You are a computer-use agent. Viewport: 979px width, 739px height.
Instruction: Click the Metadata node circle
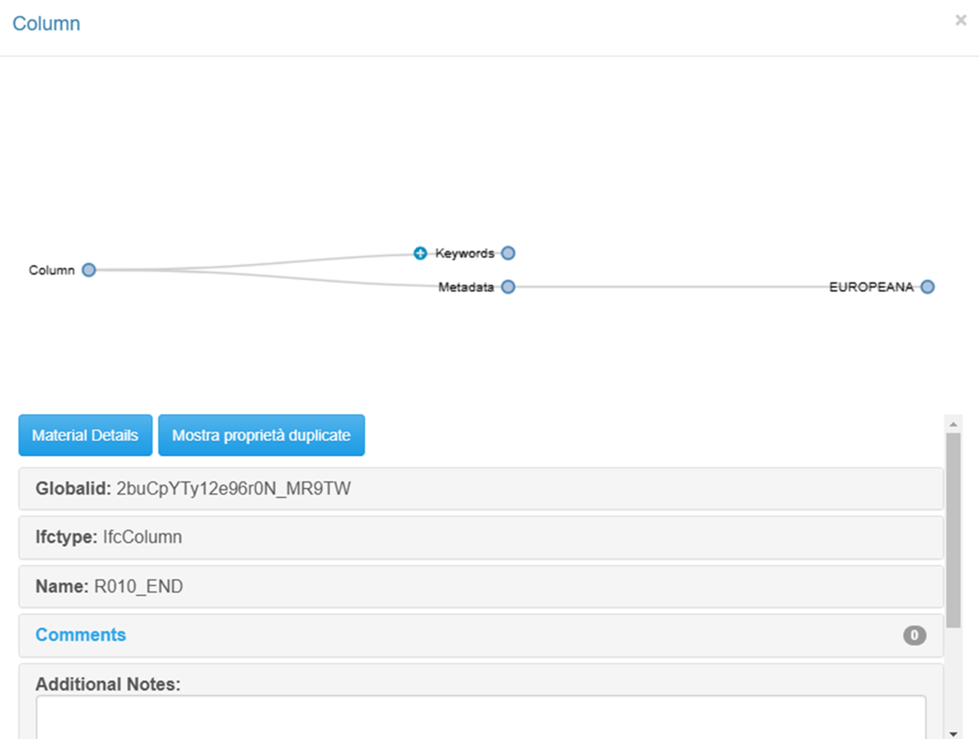point(508,287)
